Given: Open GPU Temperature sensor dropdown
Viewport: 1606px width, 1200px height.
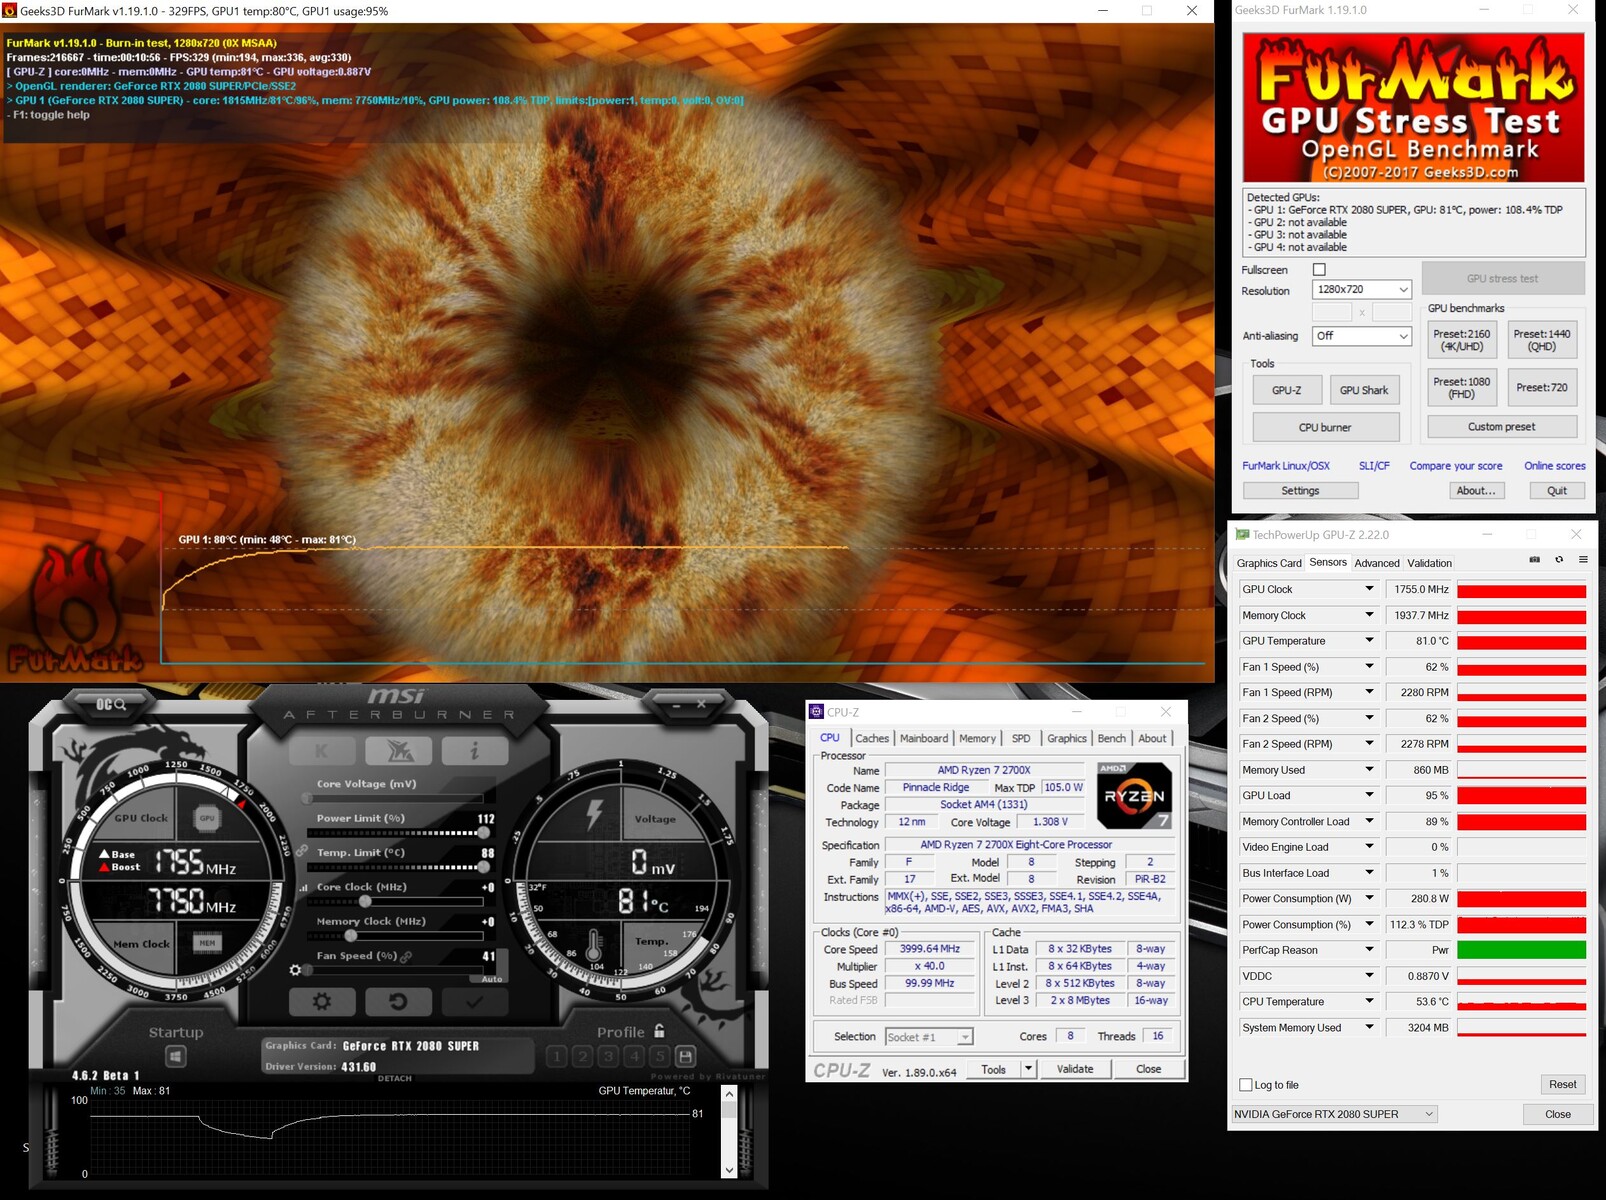Looking at the screenshot, I should 1369,640.
